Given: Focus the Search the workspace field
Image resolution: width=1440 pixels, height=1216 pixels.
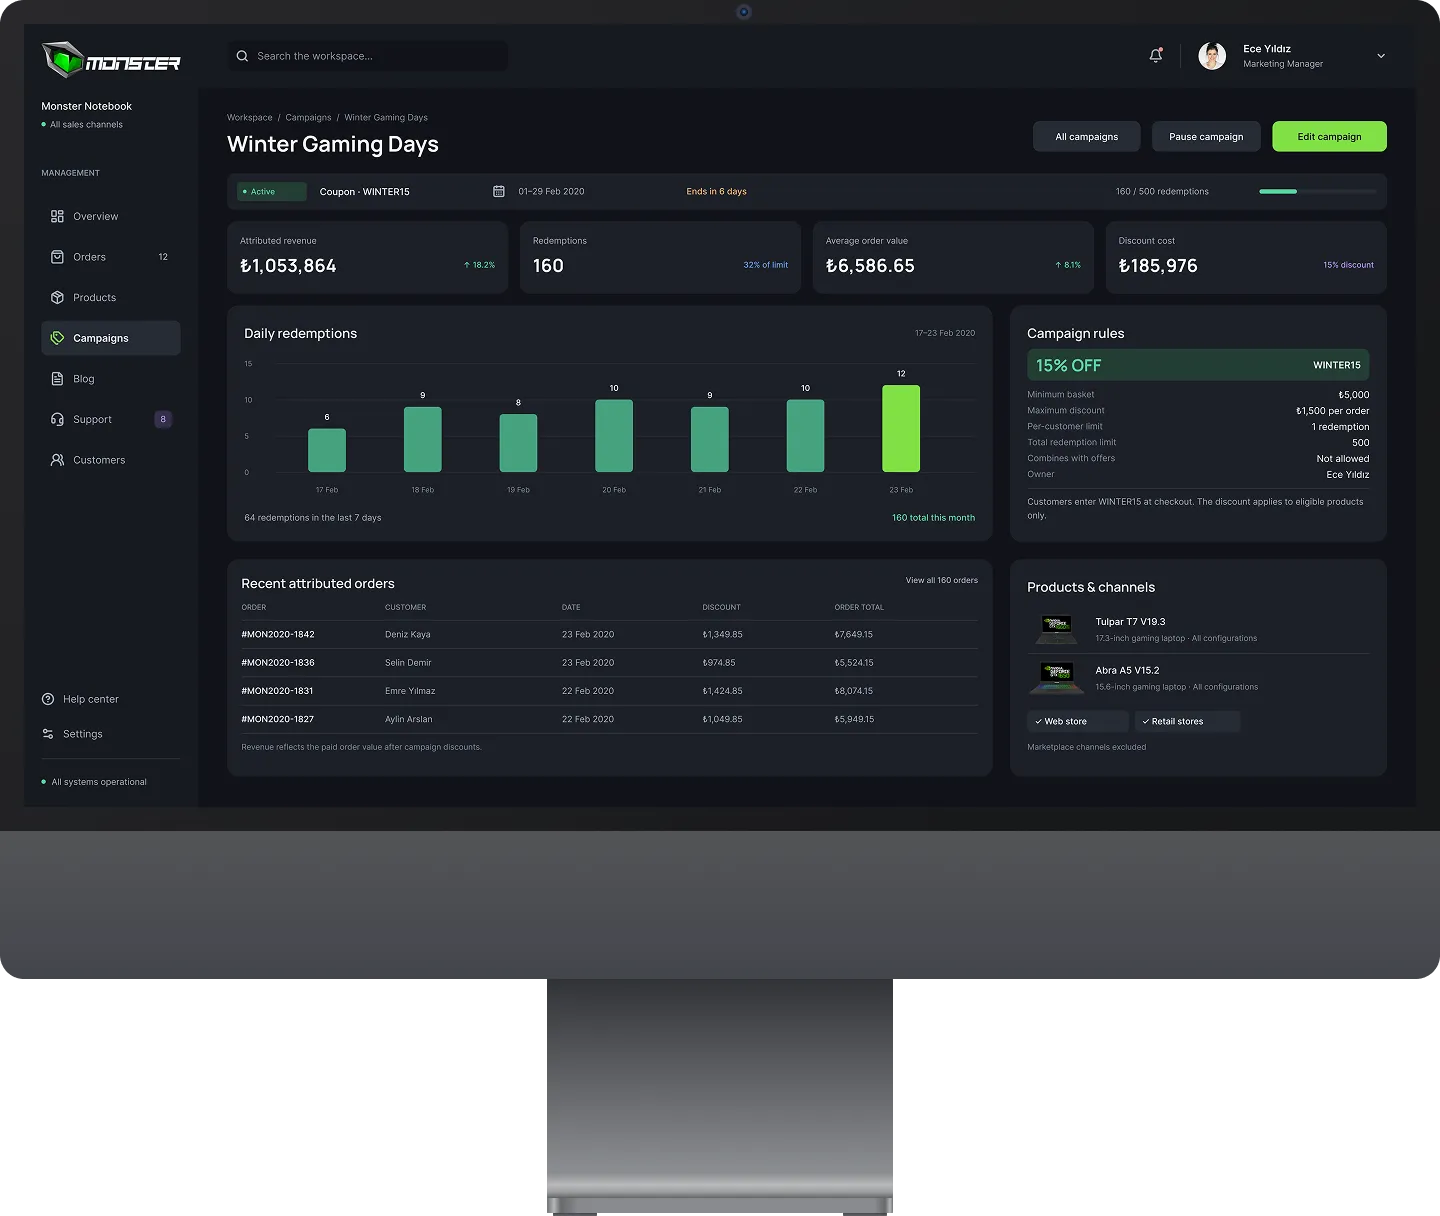Looking at the screenshot, I should [x=367, y=56].
